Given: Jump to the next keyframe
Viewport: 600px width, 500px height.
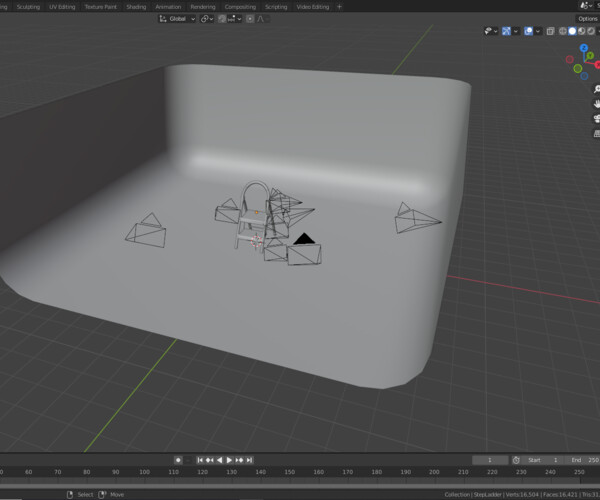Looking at the screenshot, I should pyautogui.click(x=239, y=460).
